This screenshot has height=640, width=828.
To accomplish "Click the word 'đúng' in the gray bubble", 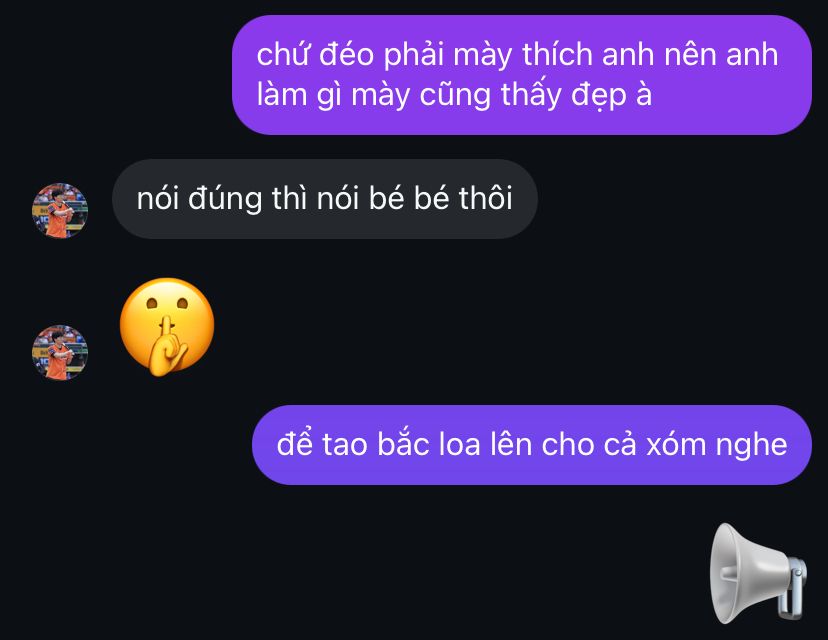I will click(x=225, y=199).
